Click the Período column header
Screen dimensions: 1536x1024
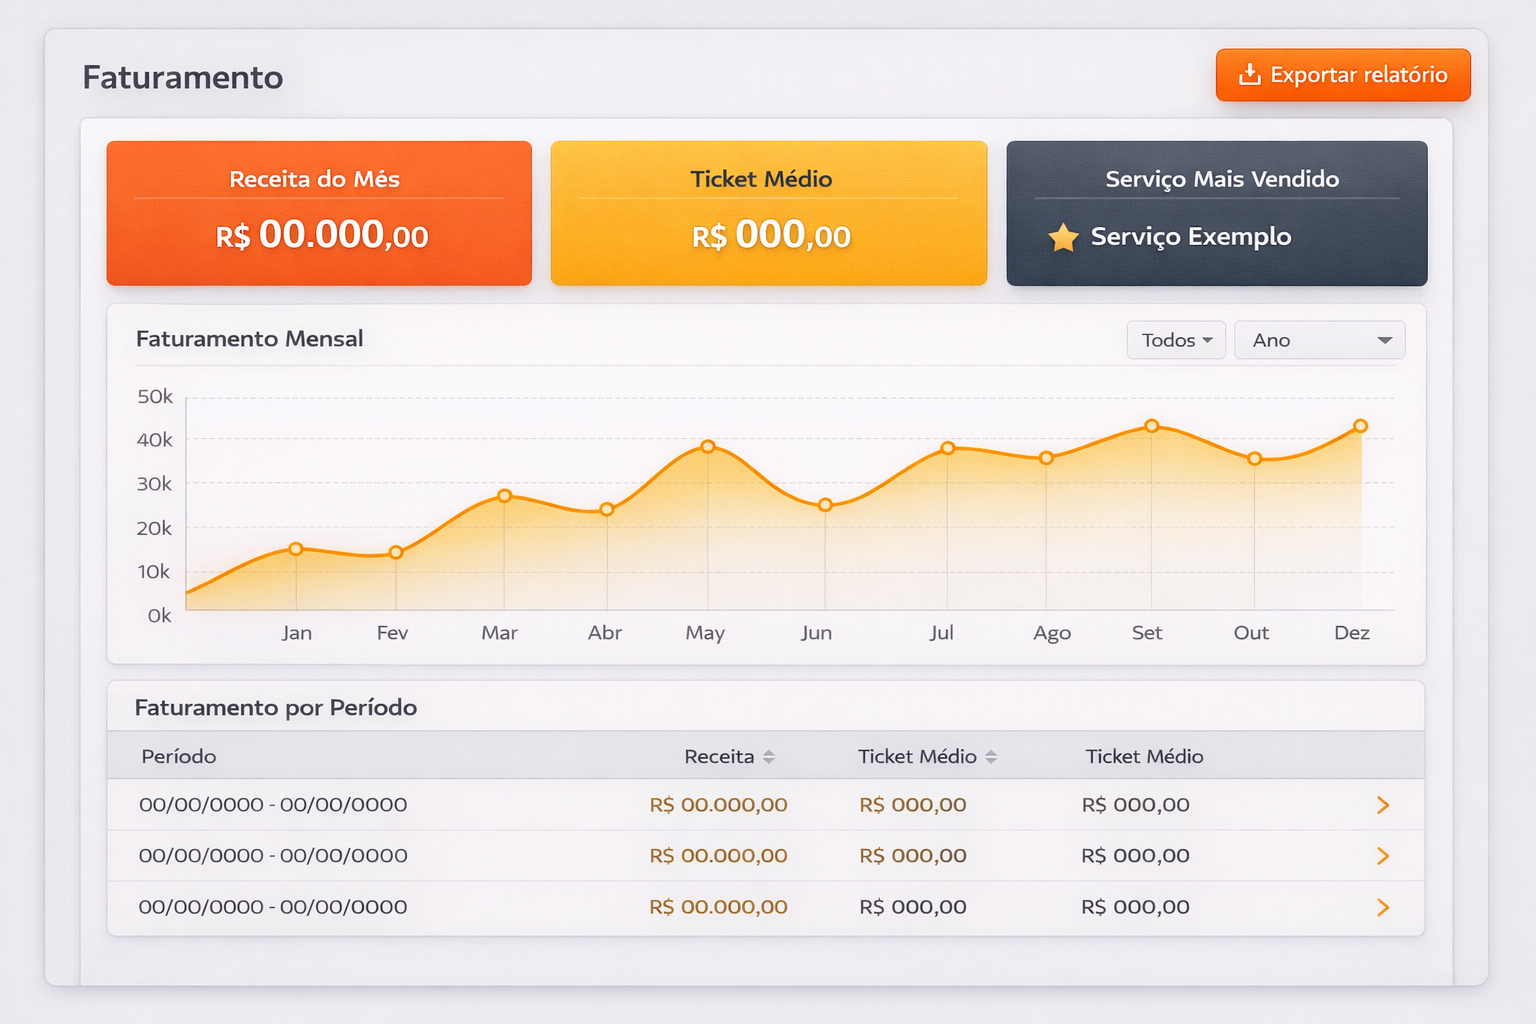179,757
